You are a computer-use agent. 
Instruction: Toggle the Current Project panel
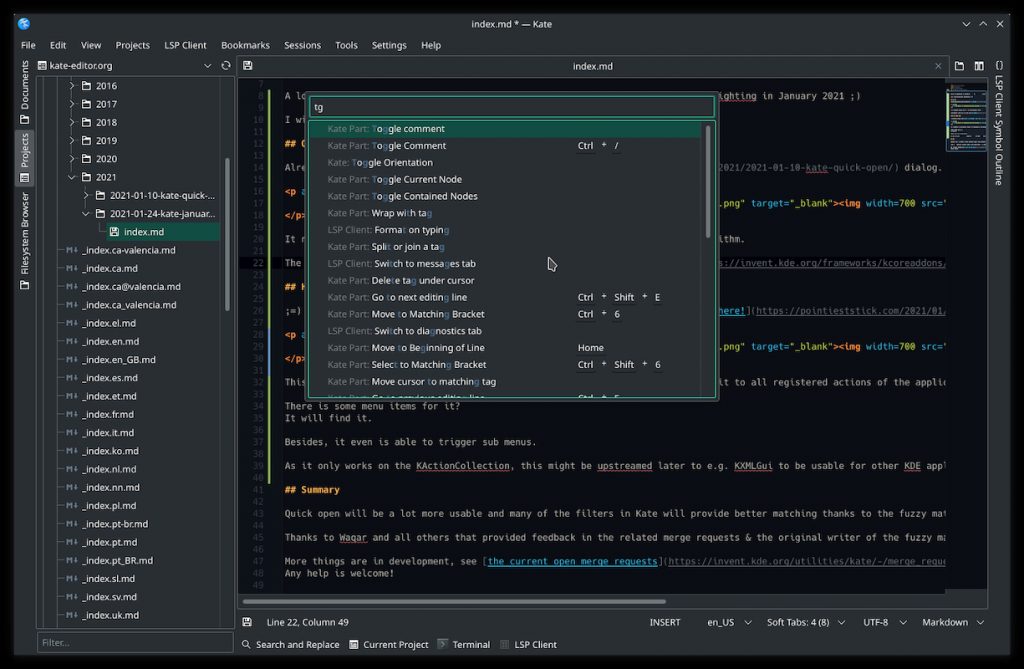coord(389,645)
